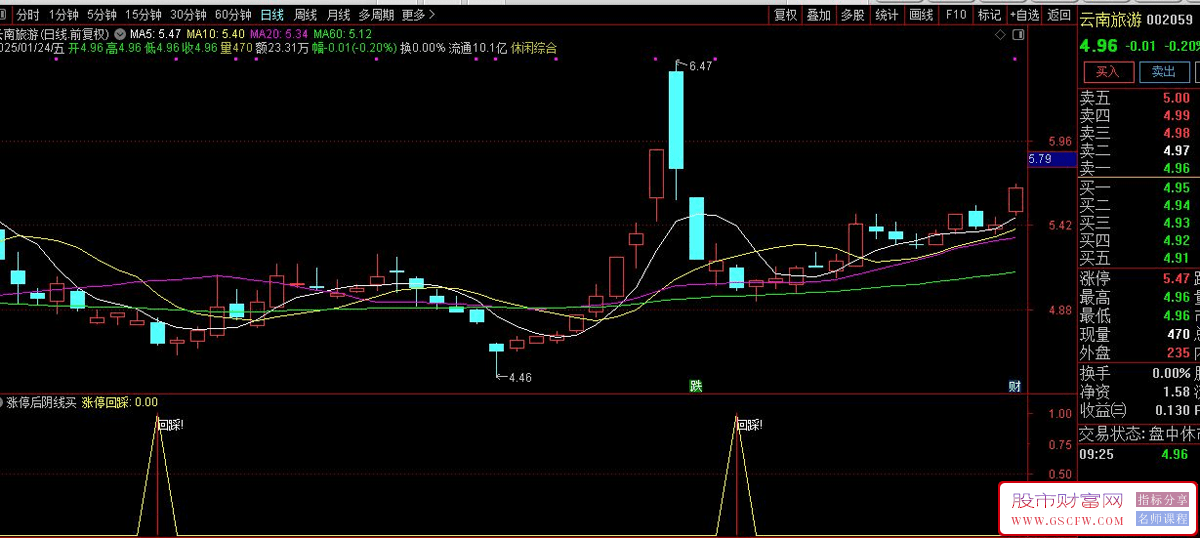
Task: Click the 收益(三) value 0.130
Action: click(1171, 411)
